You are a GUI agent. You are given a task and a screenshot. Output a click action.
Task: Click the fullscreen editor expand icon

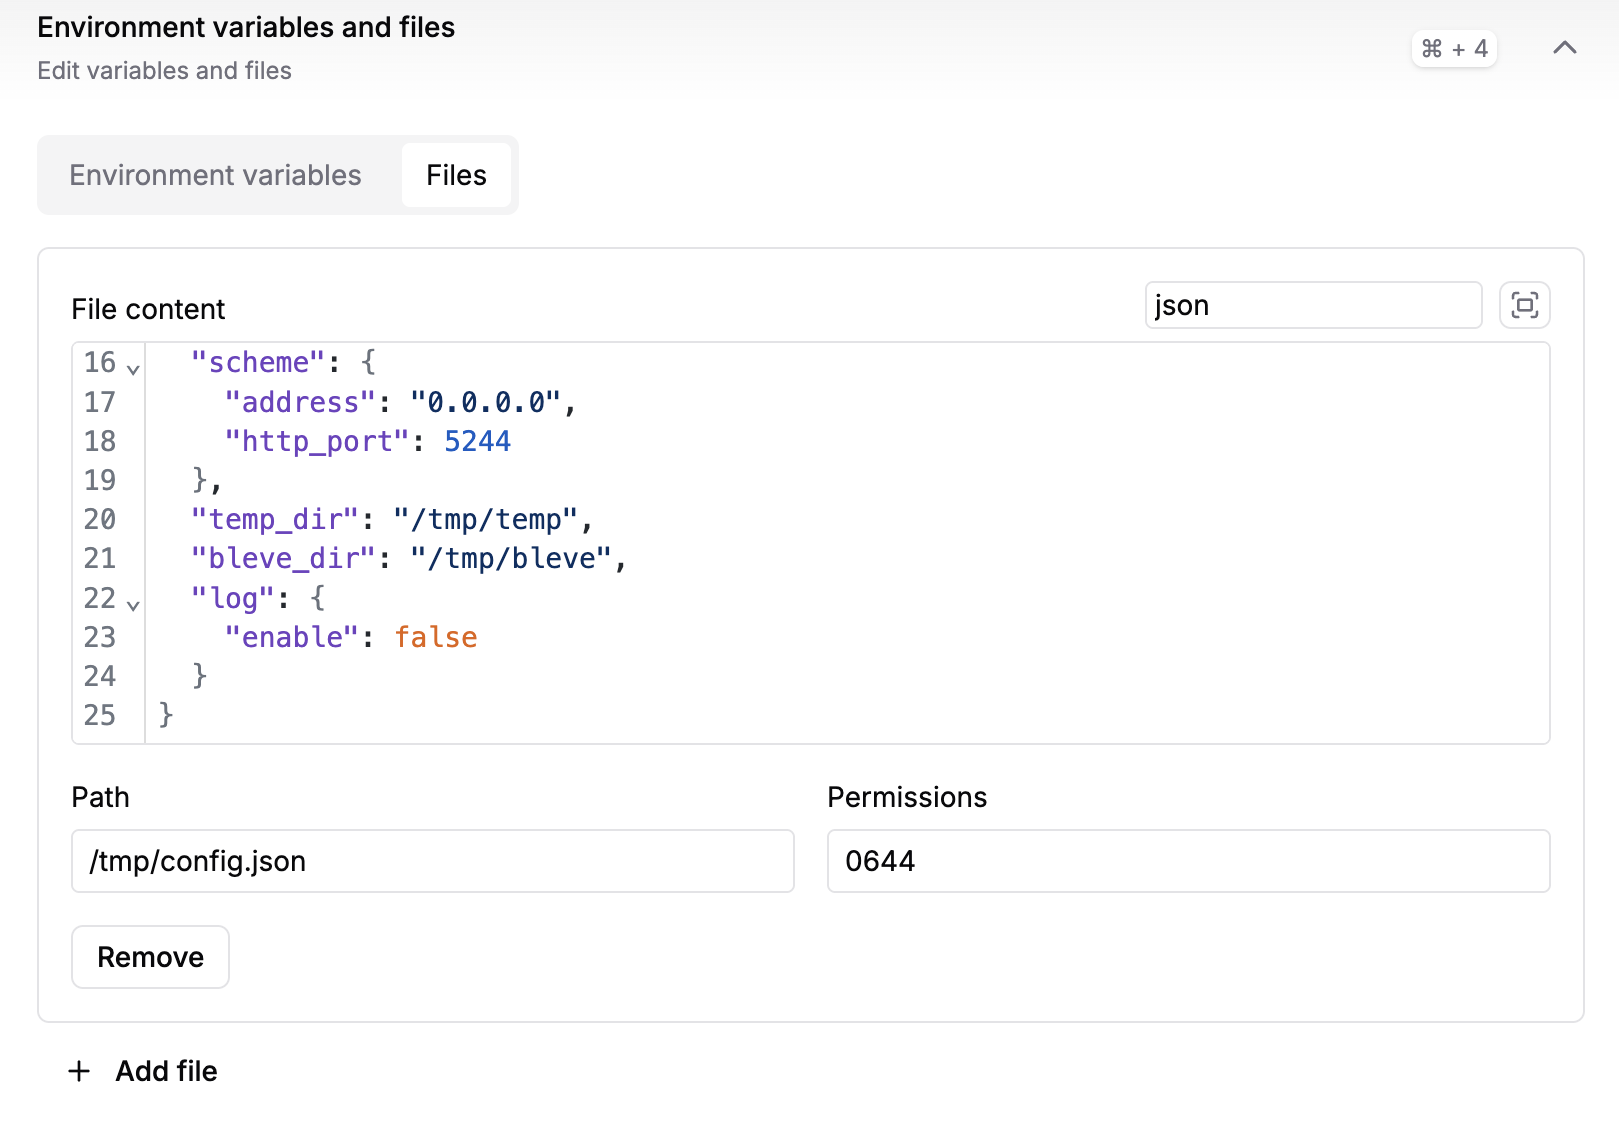tap(1524, 305)
